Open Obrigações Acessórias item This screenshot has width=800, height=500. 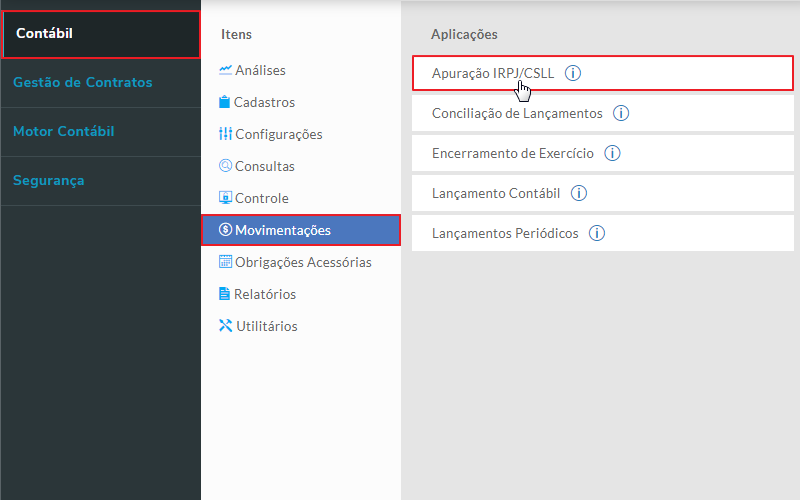[303, 262]
